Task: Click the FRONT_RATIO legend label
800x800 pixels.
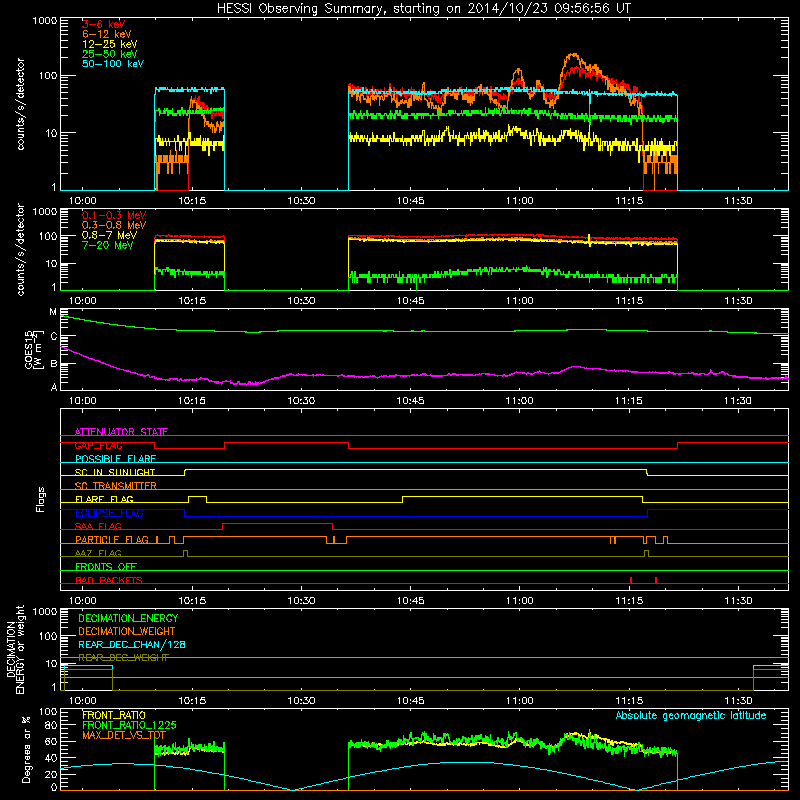Action: [x=114, y=715]
